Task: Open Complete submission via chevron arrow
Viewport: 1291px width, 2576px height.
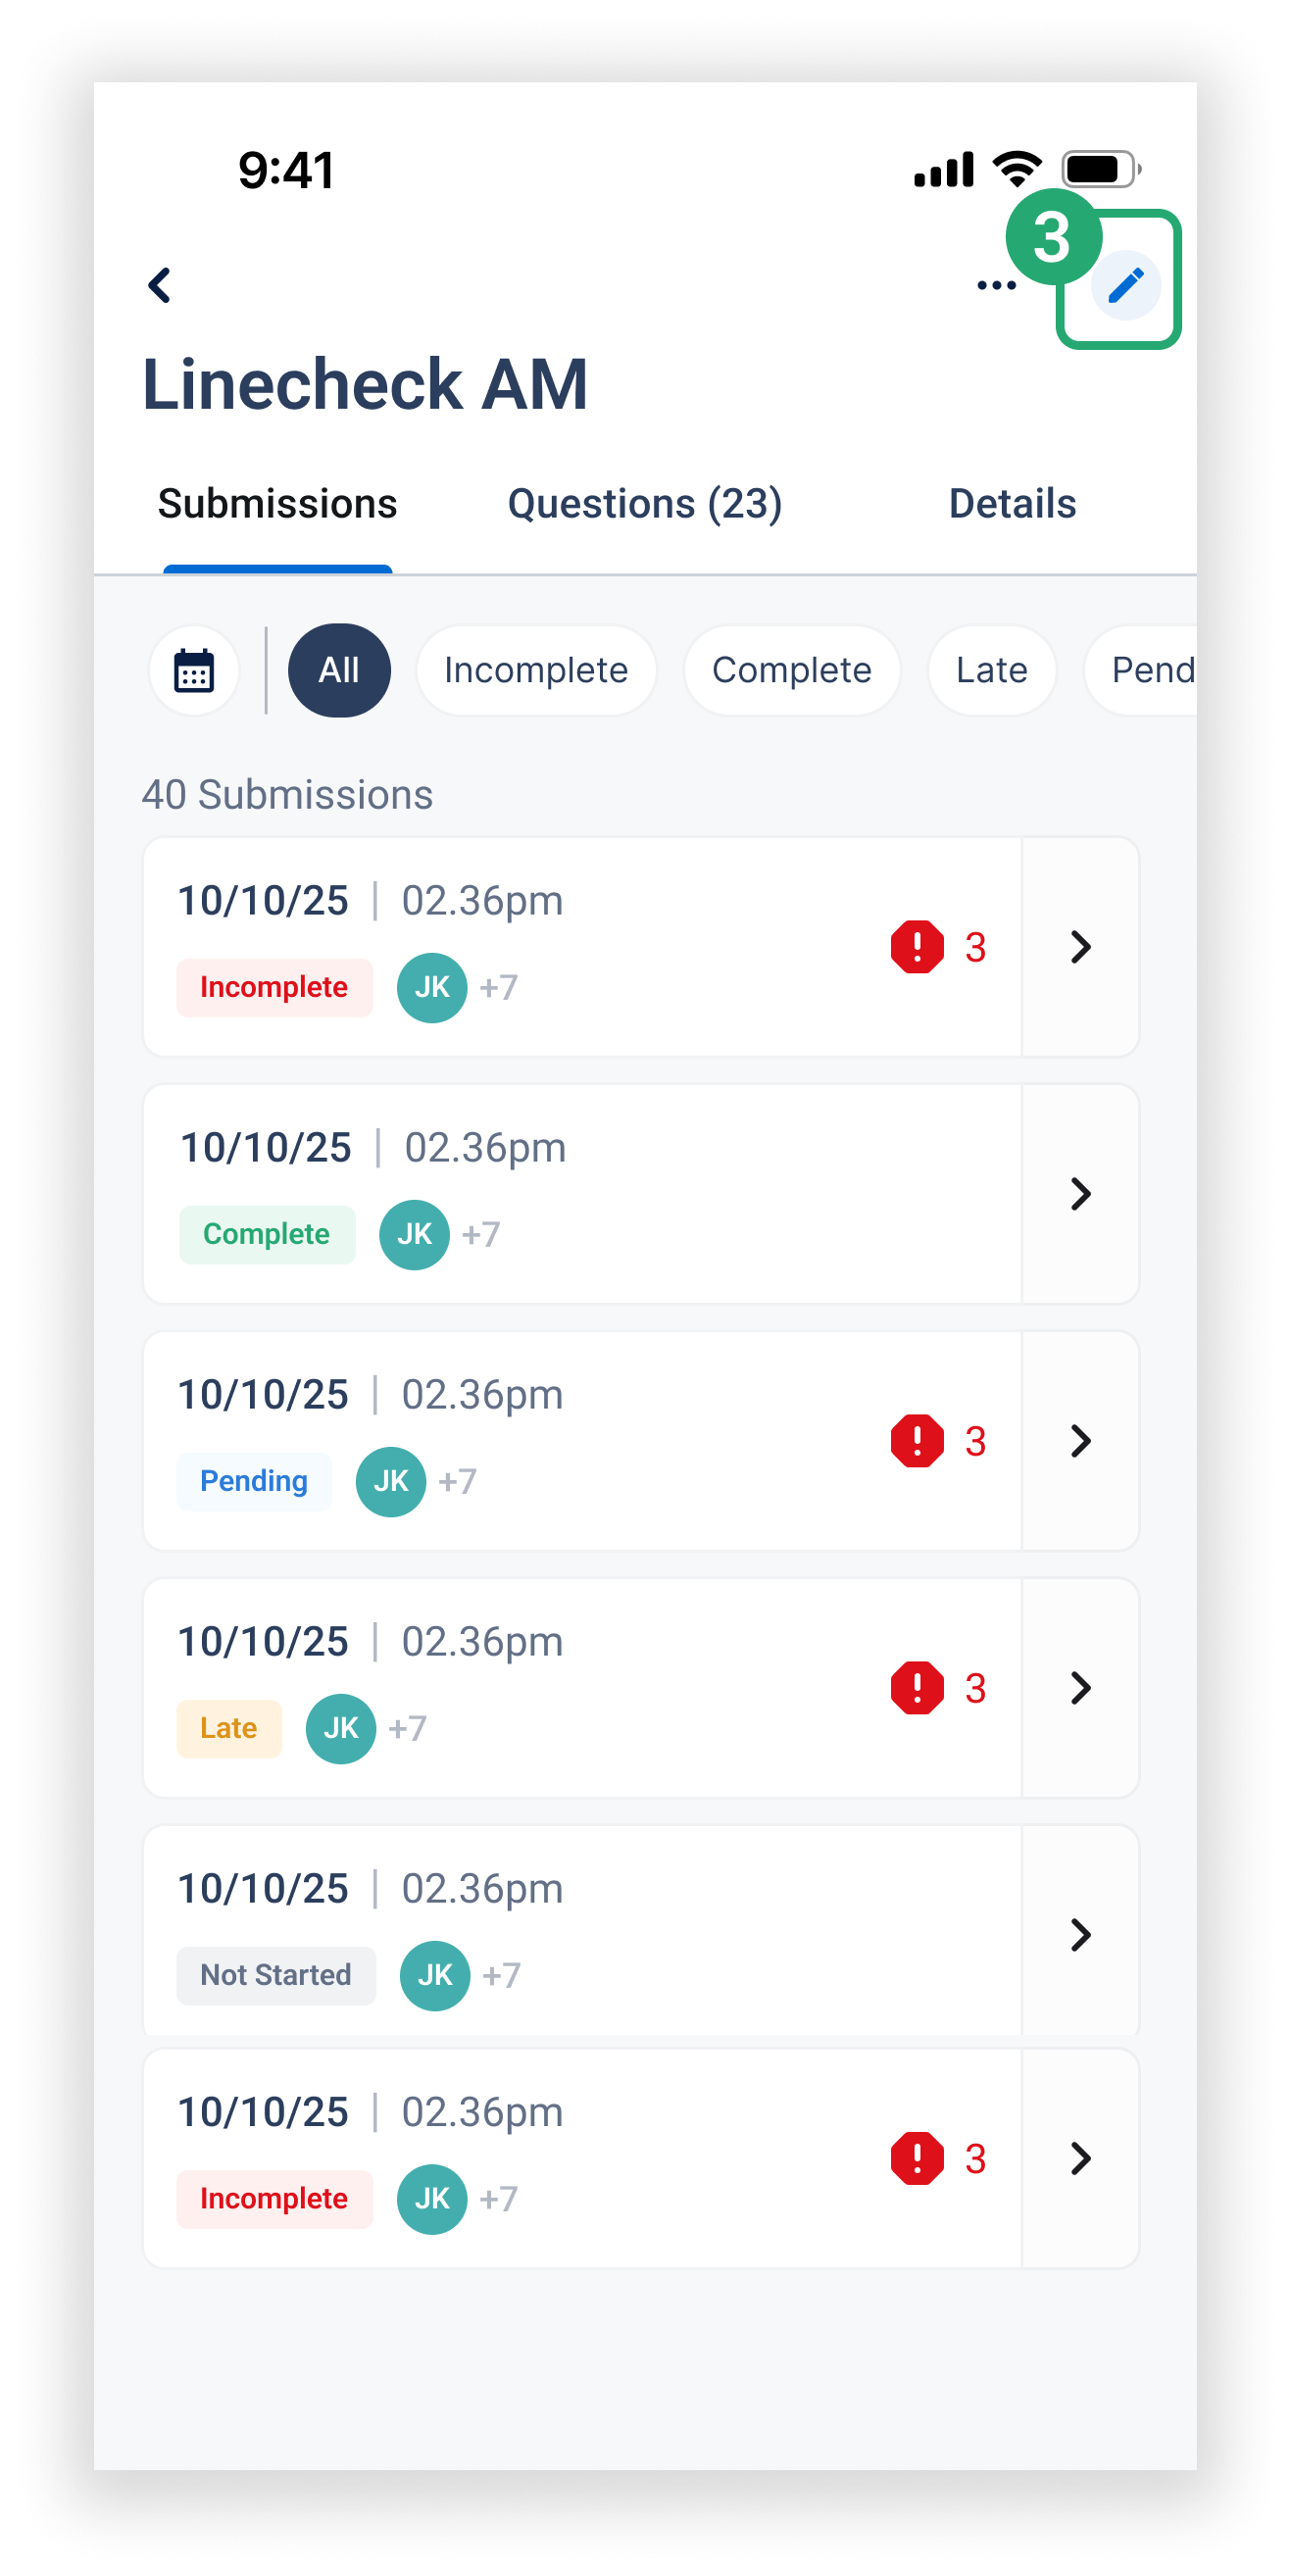Action: pyautogui.click(x=1080, y=1194)
